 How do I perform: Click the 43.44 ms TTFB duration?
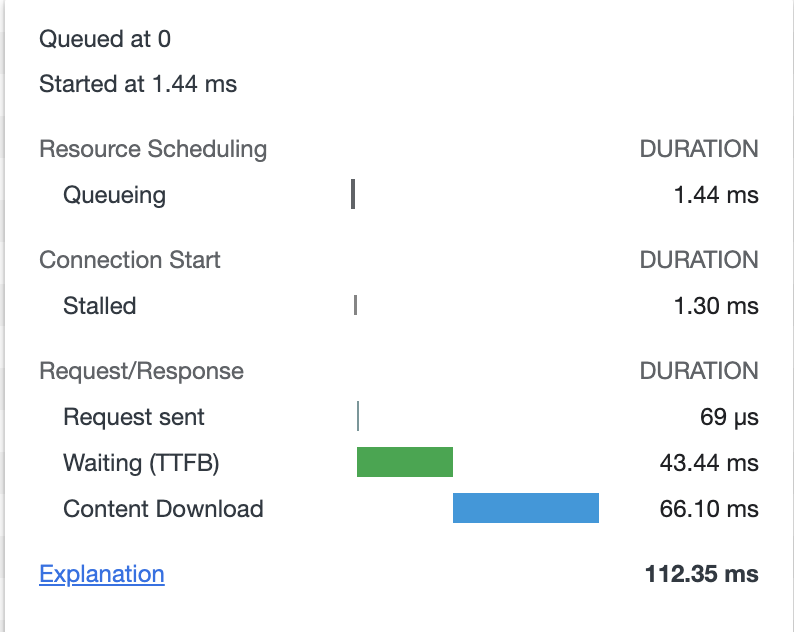click(709, 463)
